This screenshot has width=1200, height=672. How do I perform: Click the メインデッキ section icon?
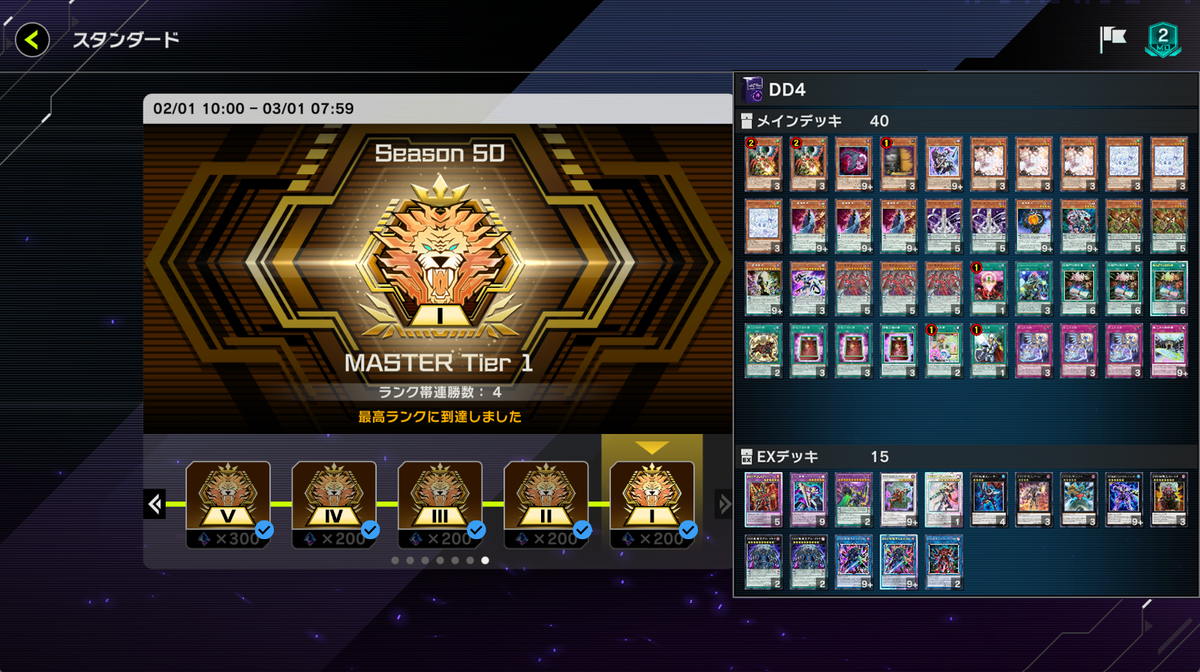pos(746,121)
